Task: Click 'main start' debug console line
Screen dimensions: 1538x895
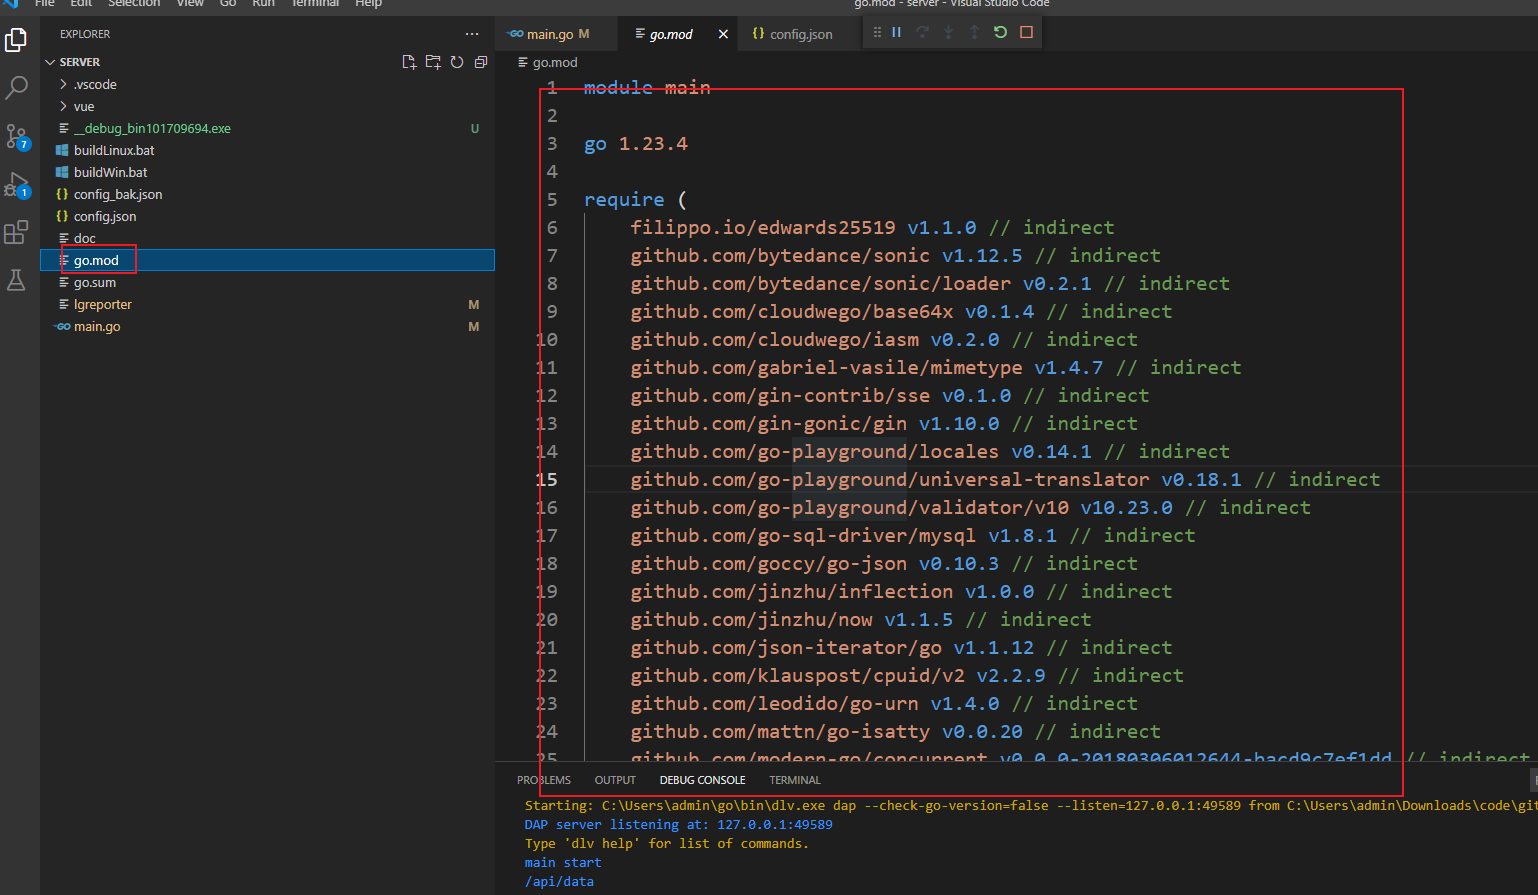Action: [x=563, y=863]
